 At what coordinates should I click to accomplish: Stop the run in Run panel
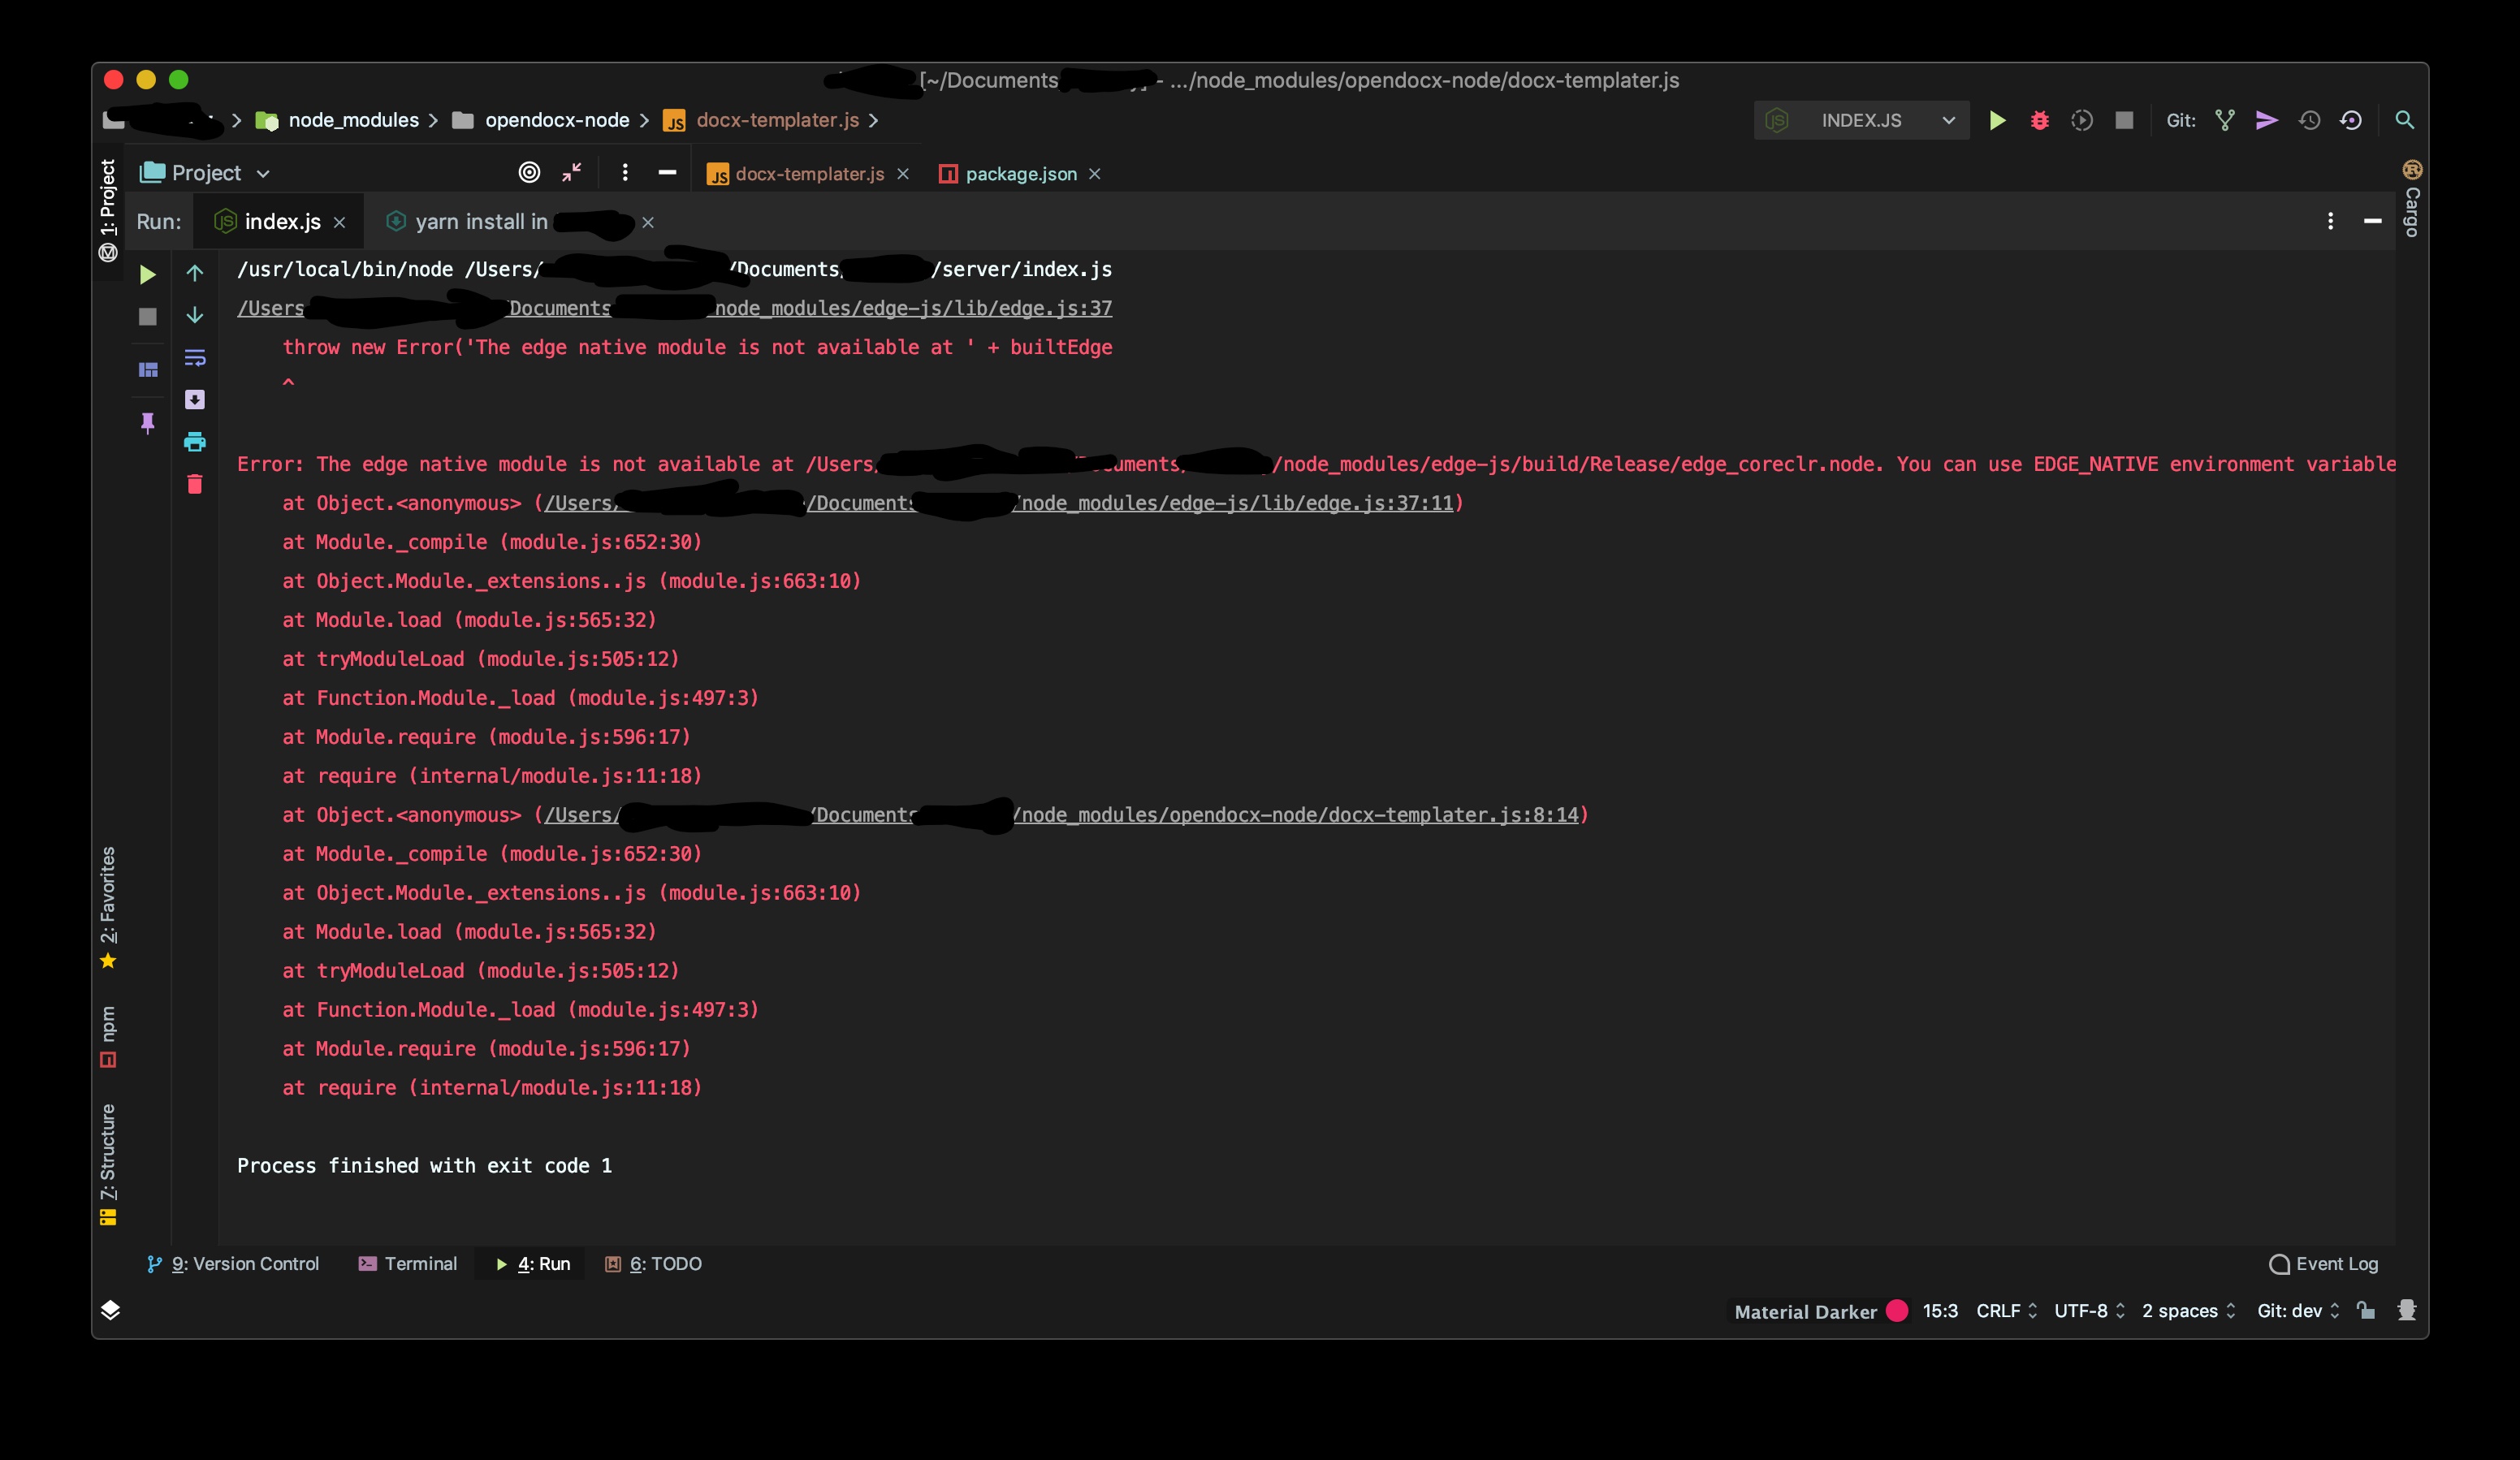[x=147, y=316]
